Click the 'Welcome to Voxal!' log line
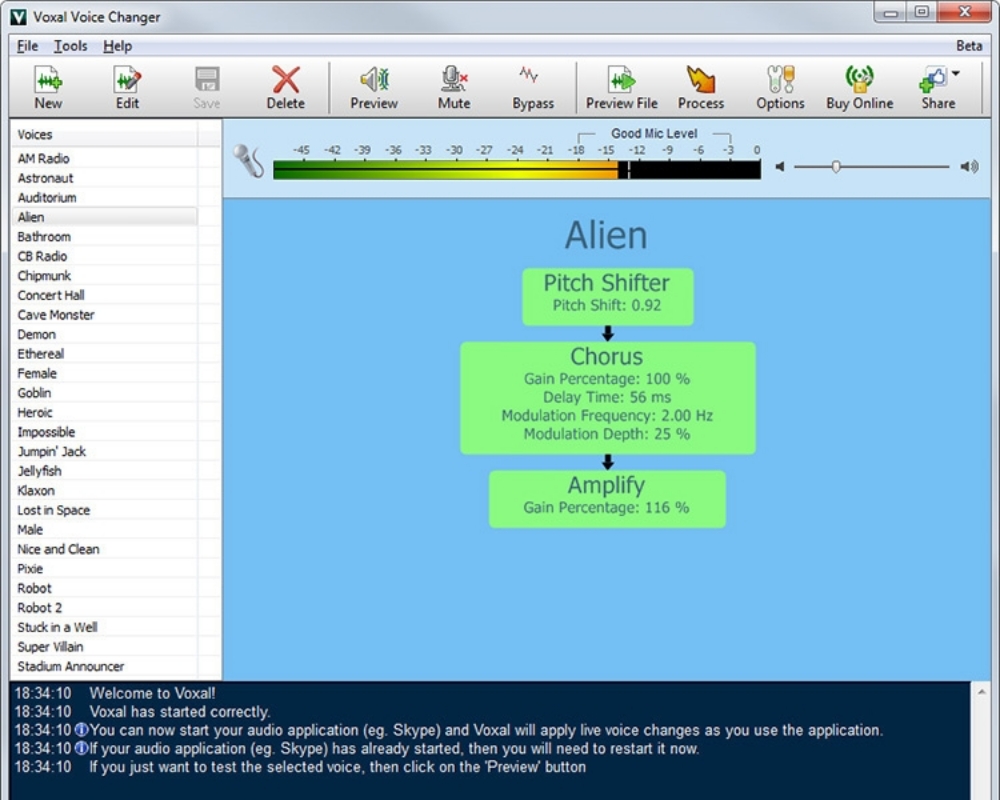Screen dimensions: 1000x800 152,693
